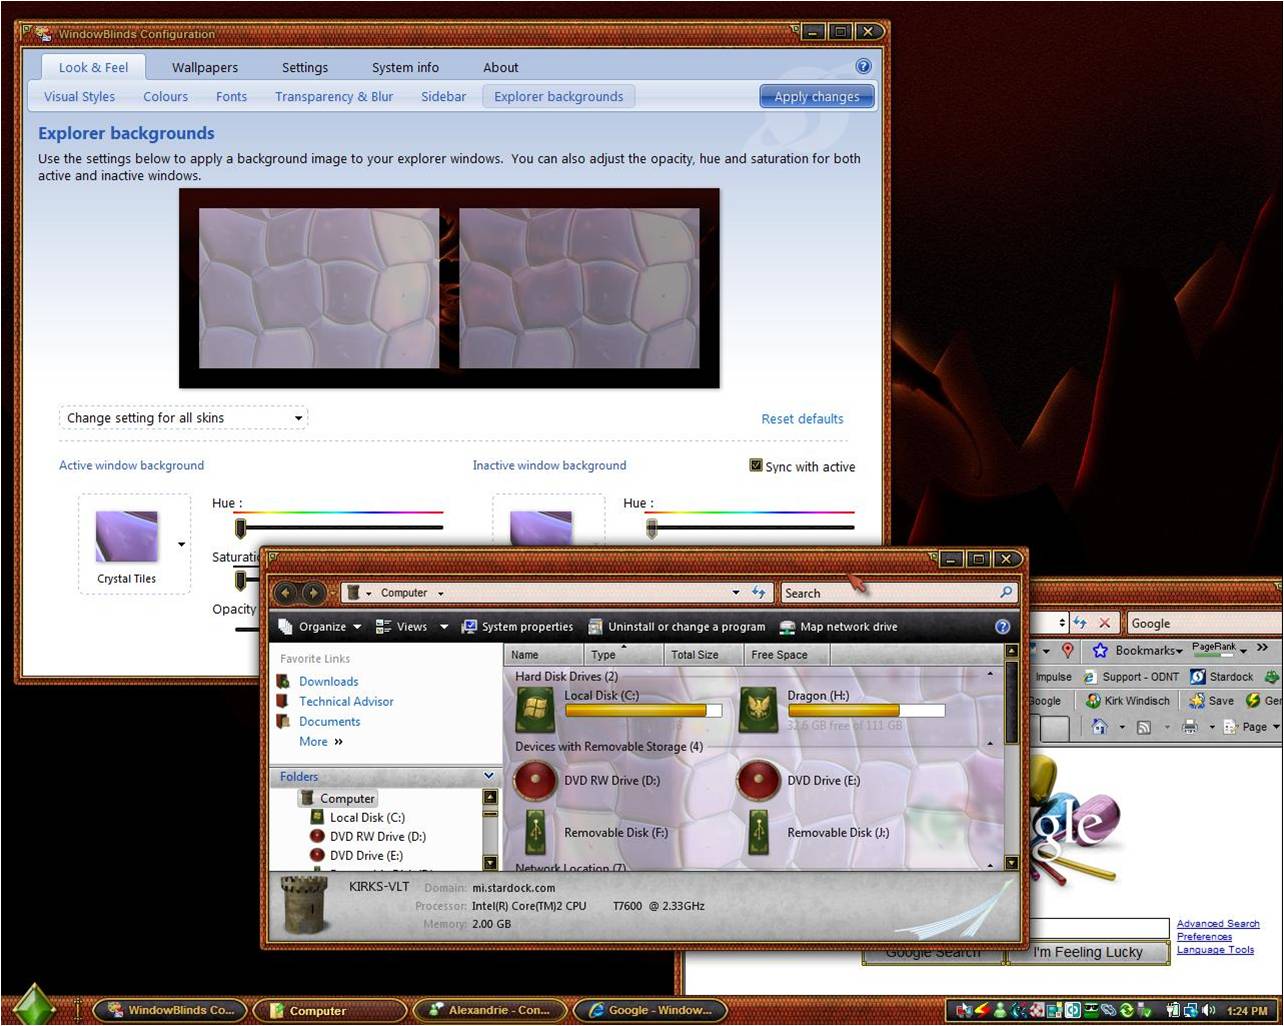Click the Apply changes button
Image resolution: width=1284 pixels, height=1026 pixels.
coord(817,96)
